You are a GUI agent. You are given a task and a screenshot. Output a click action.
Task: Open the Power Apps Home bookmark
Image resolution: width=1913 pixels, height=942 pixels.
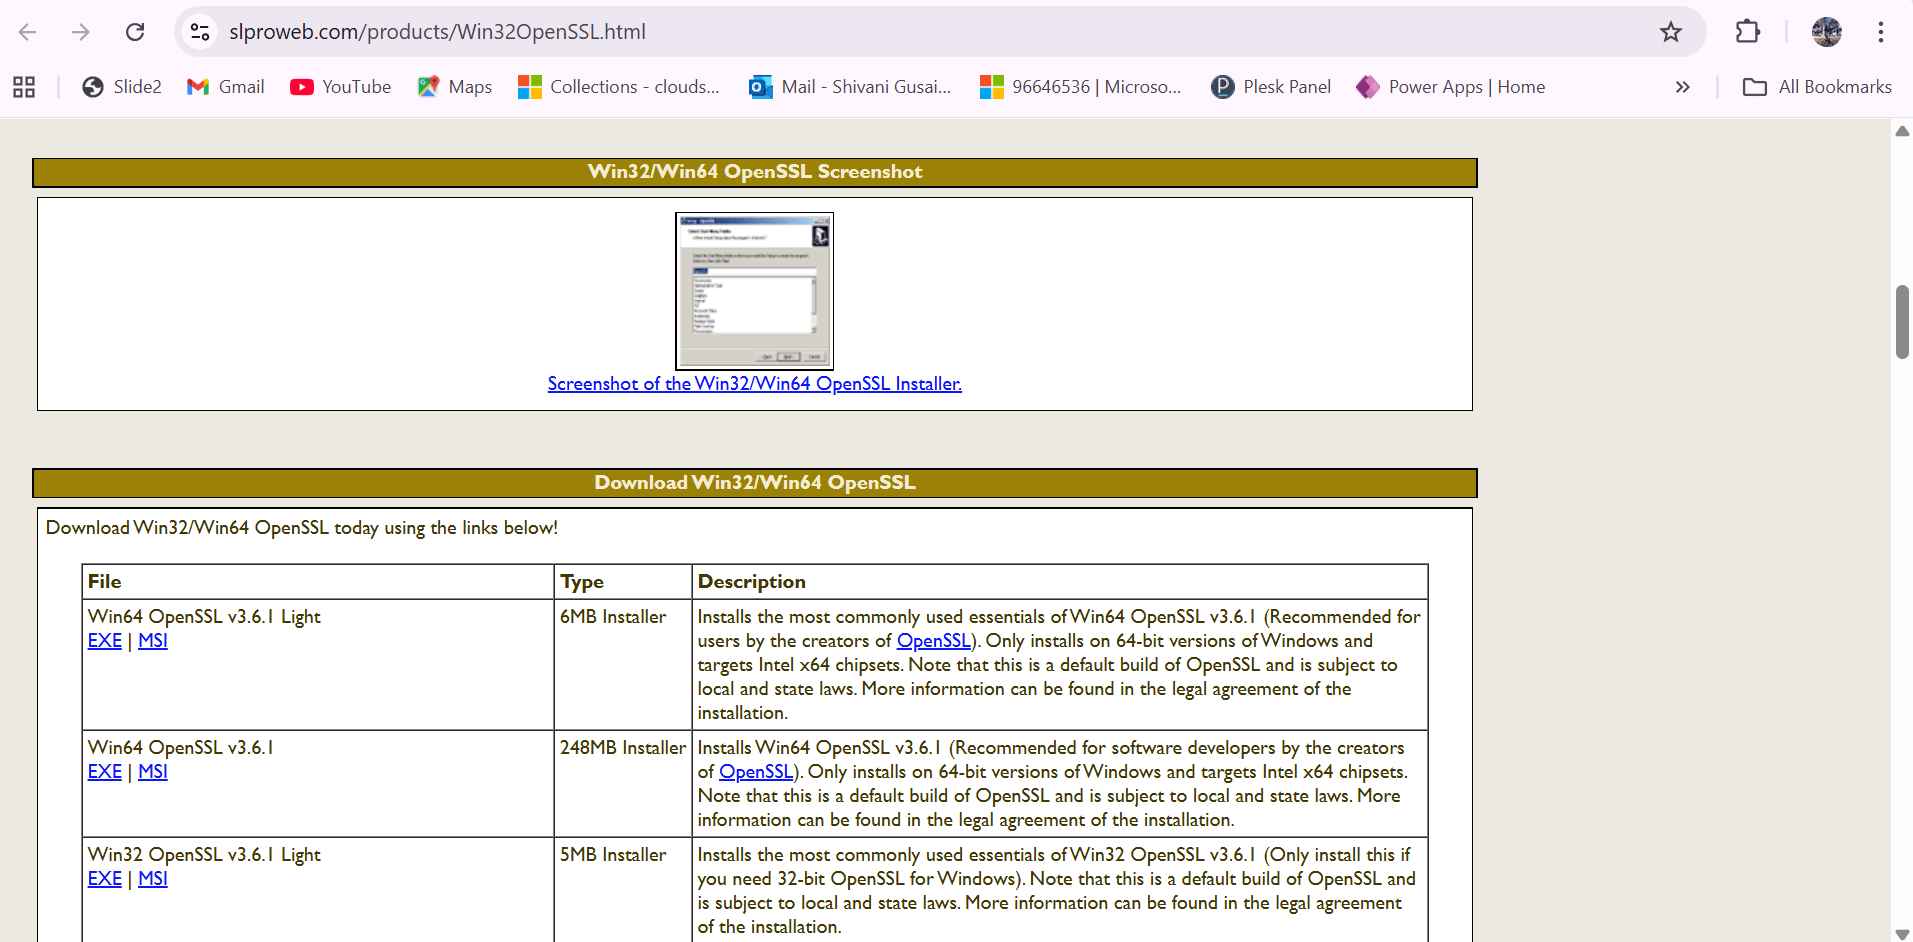(1451, 87)
